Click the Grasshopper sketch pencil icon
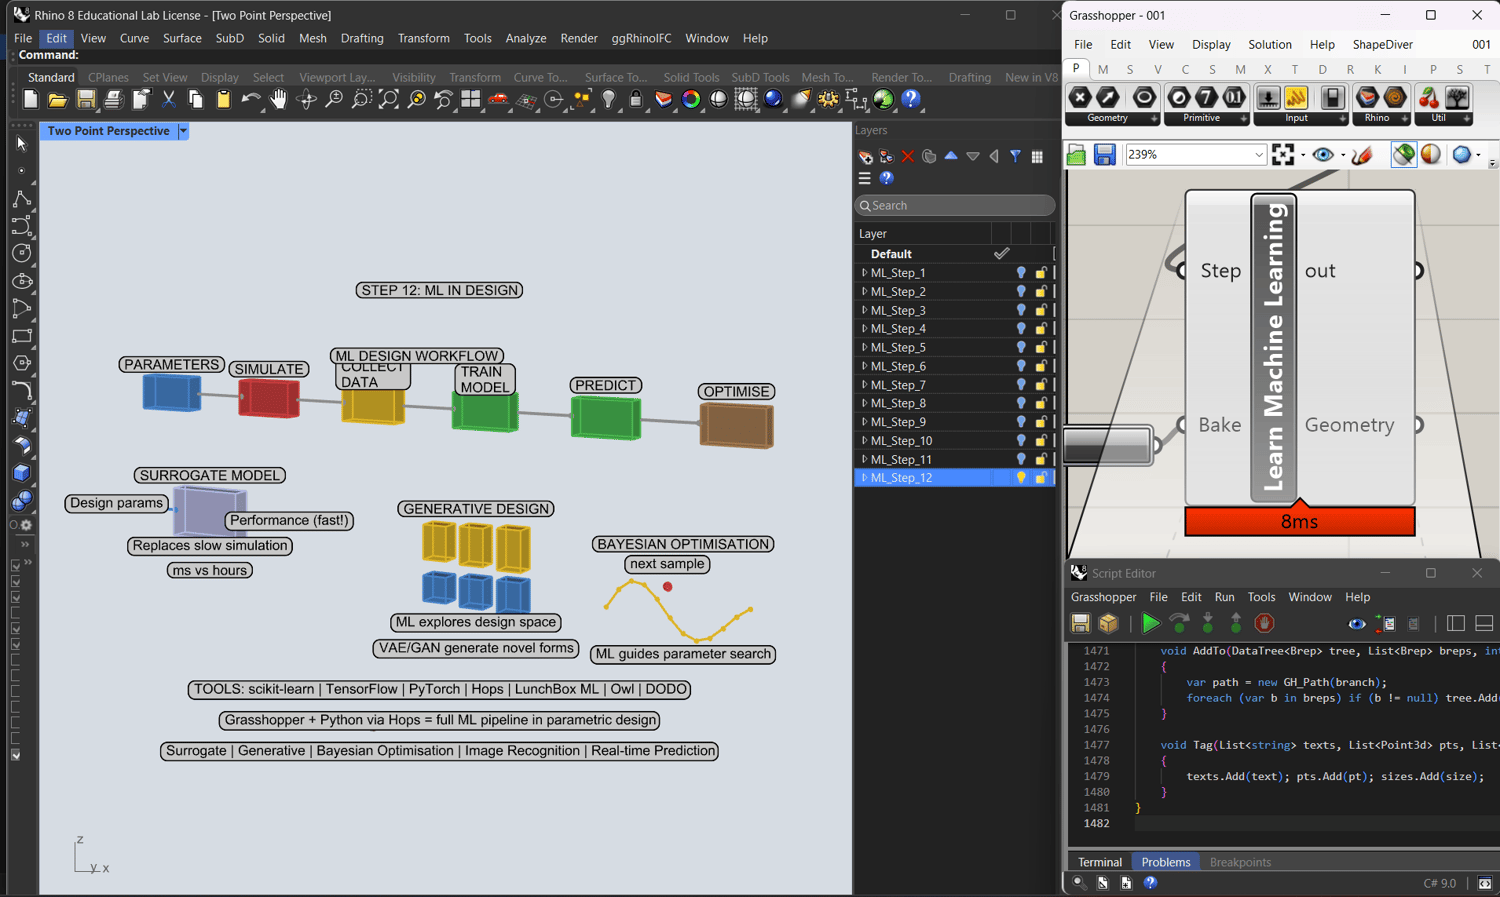The image size is (1500, 897). coord(1362,155)
